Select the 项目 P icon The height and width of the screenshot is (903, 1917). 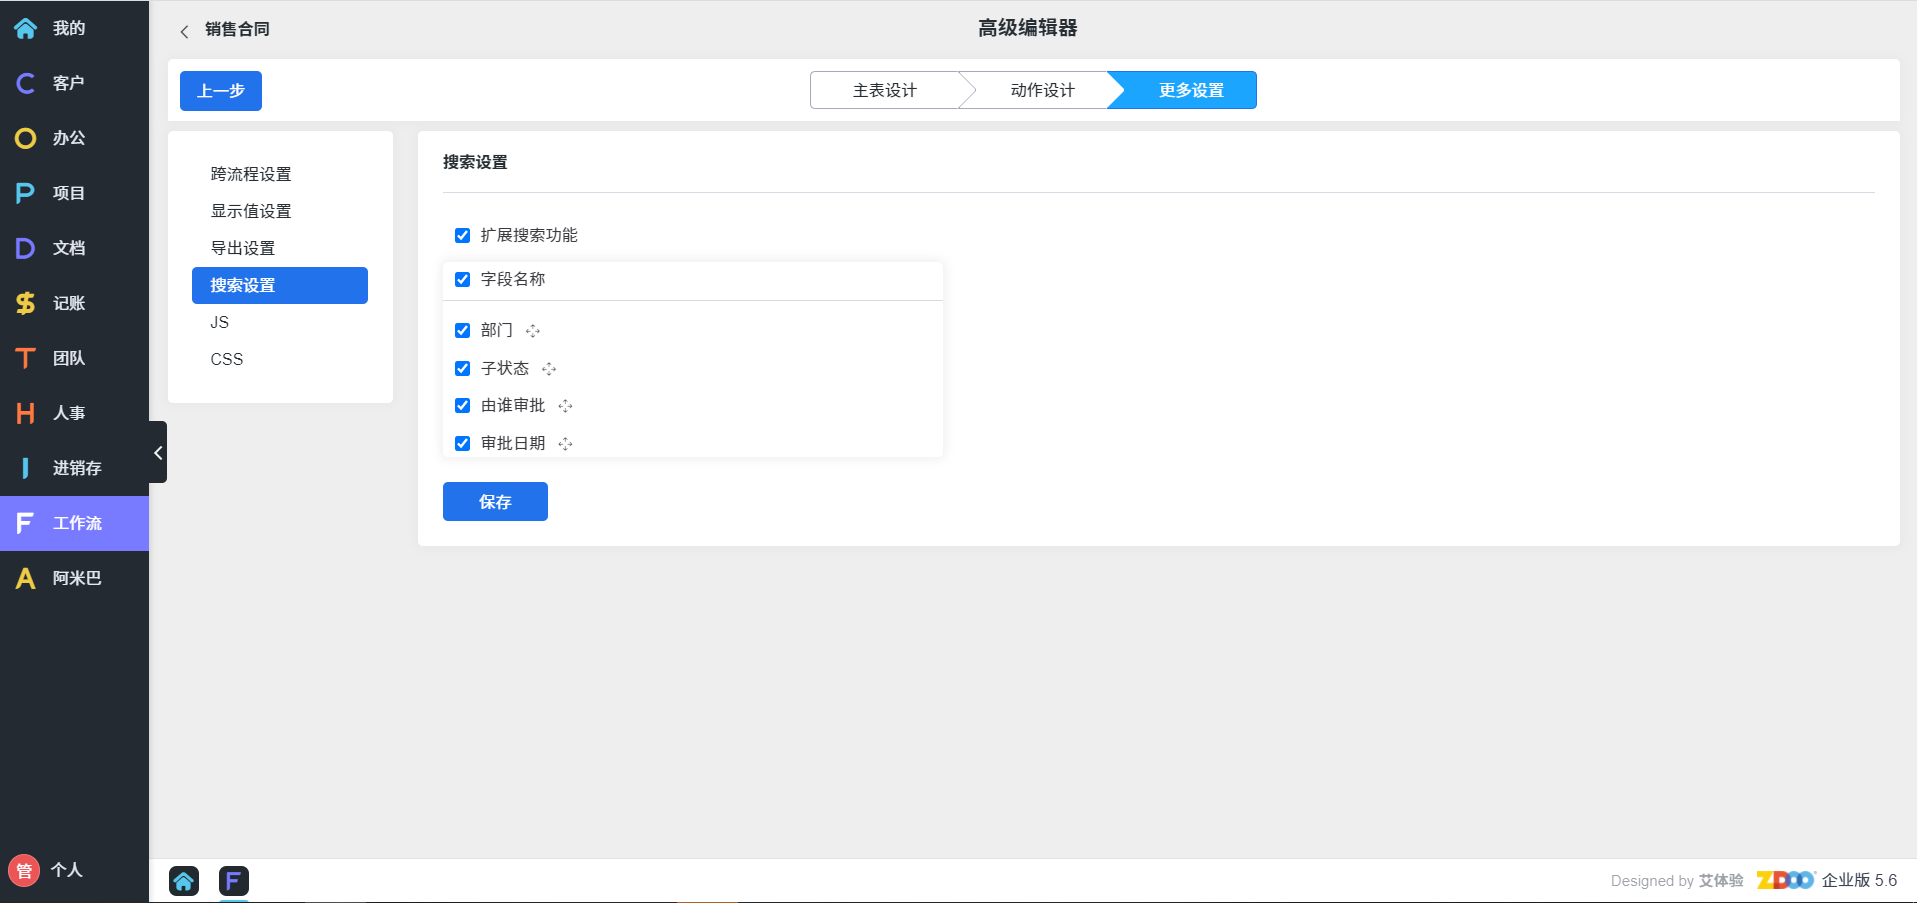[25, 193]
